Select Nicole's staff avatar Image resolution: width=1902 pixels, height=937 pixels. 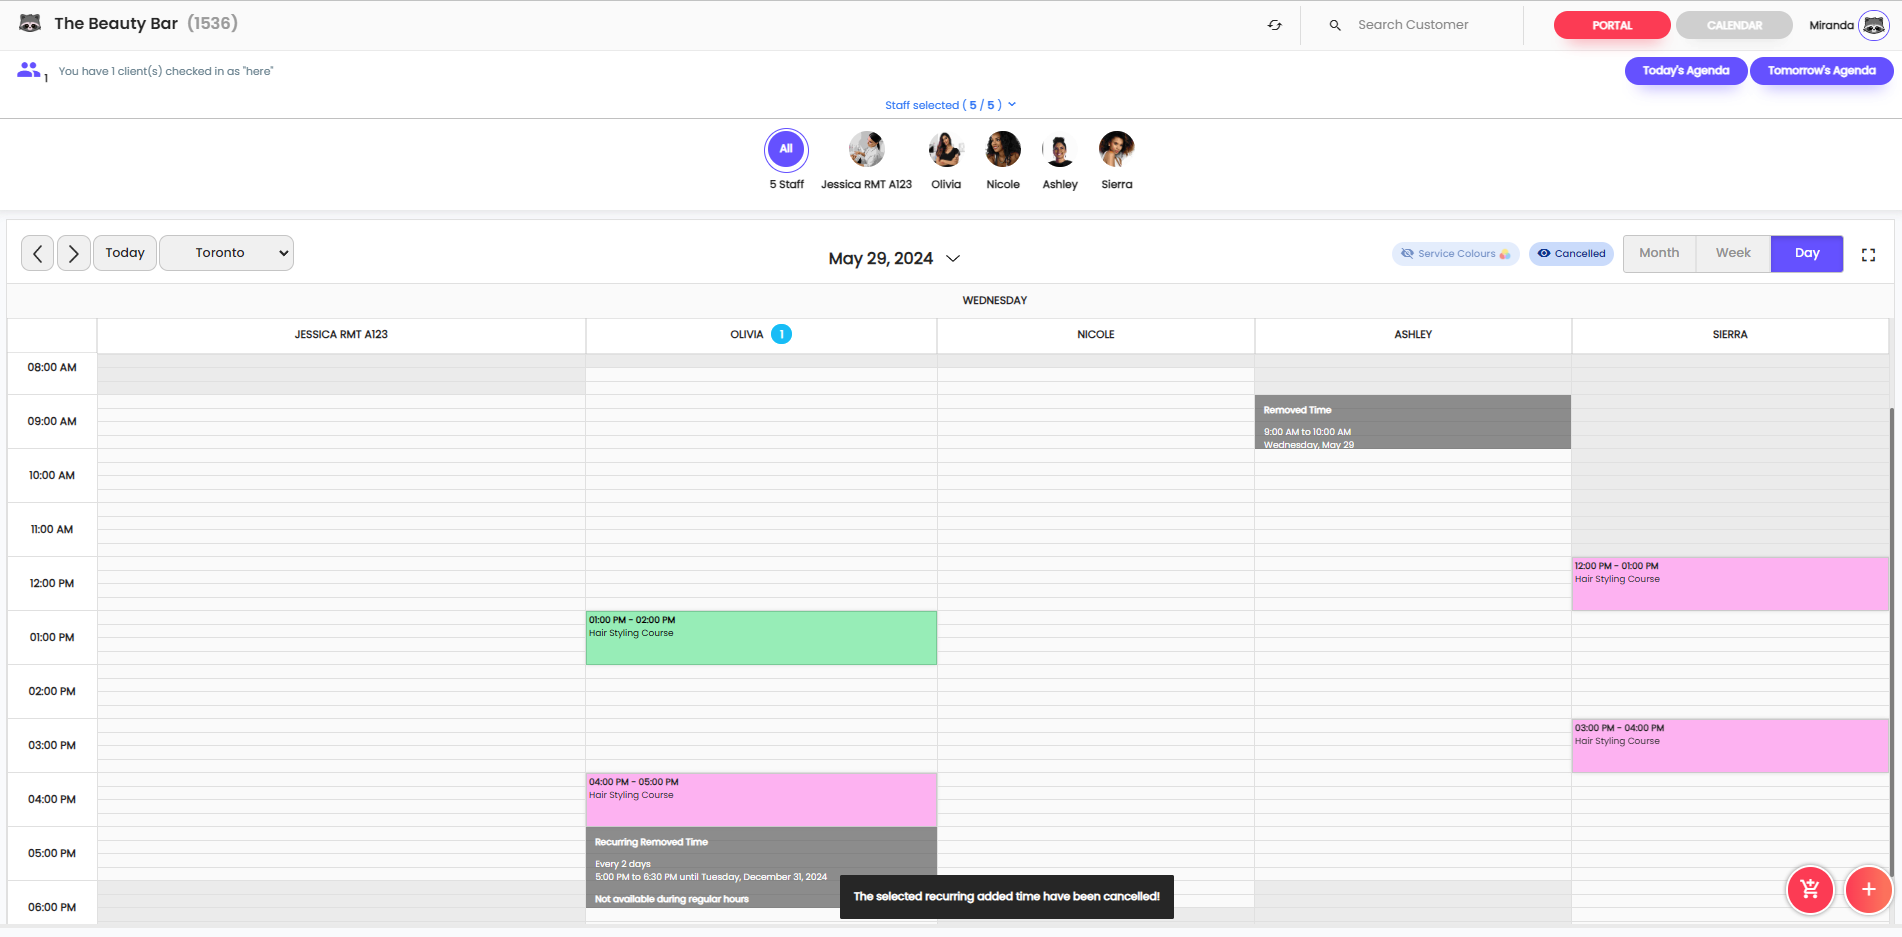(1003, 149)
